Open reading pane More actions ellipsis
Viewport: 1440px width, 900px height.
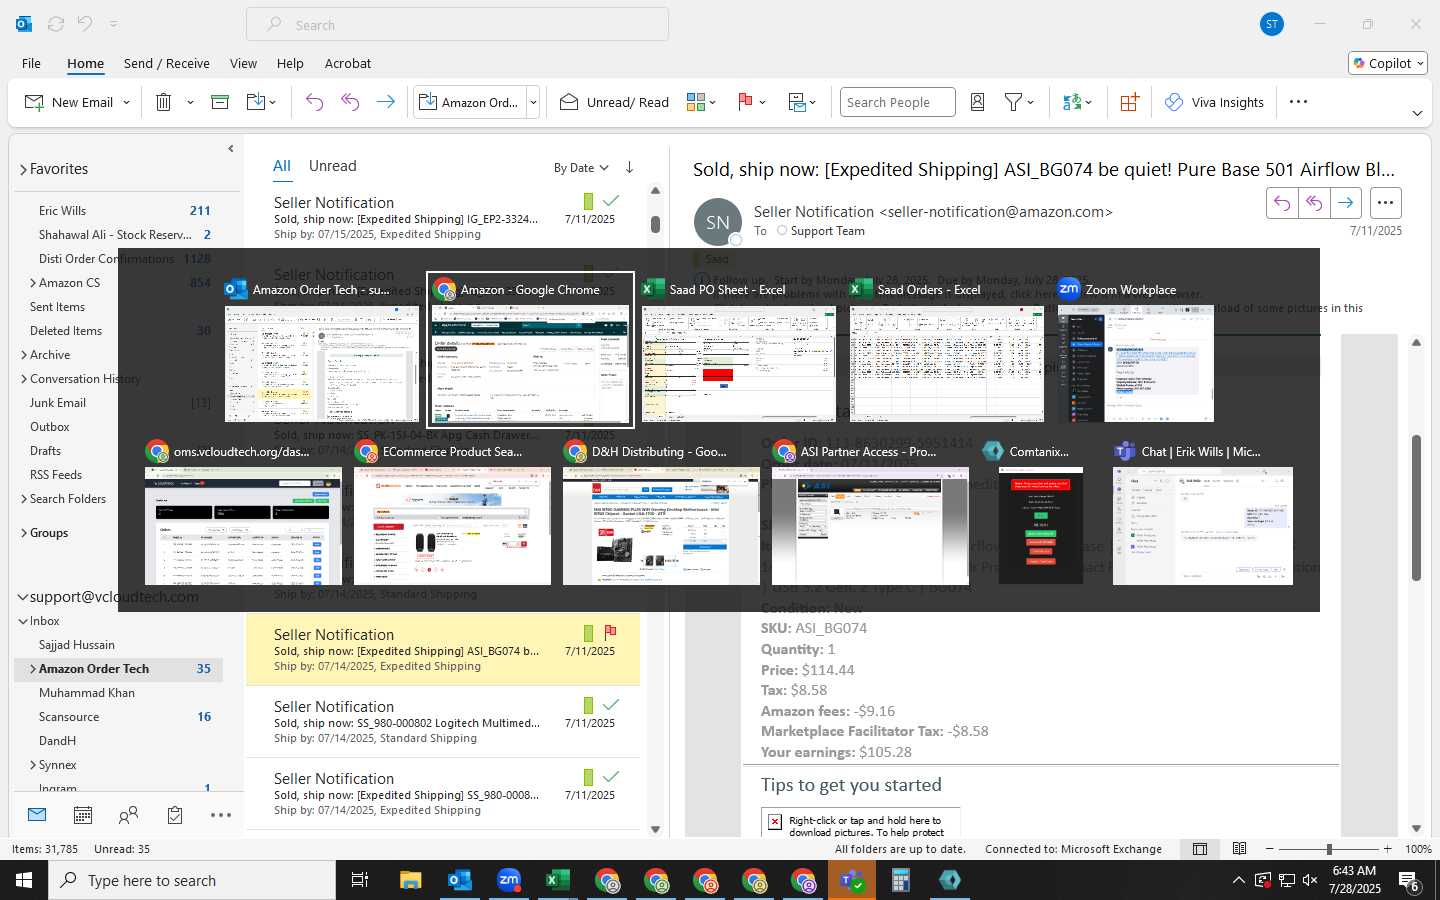coord(1385,203)
